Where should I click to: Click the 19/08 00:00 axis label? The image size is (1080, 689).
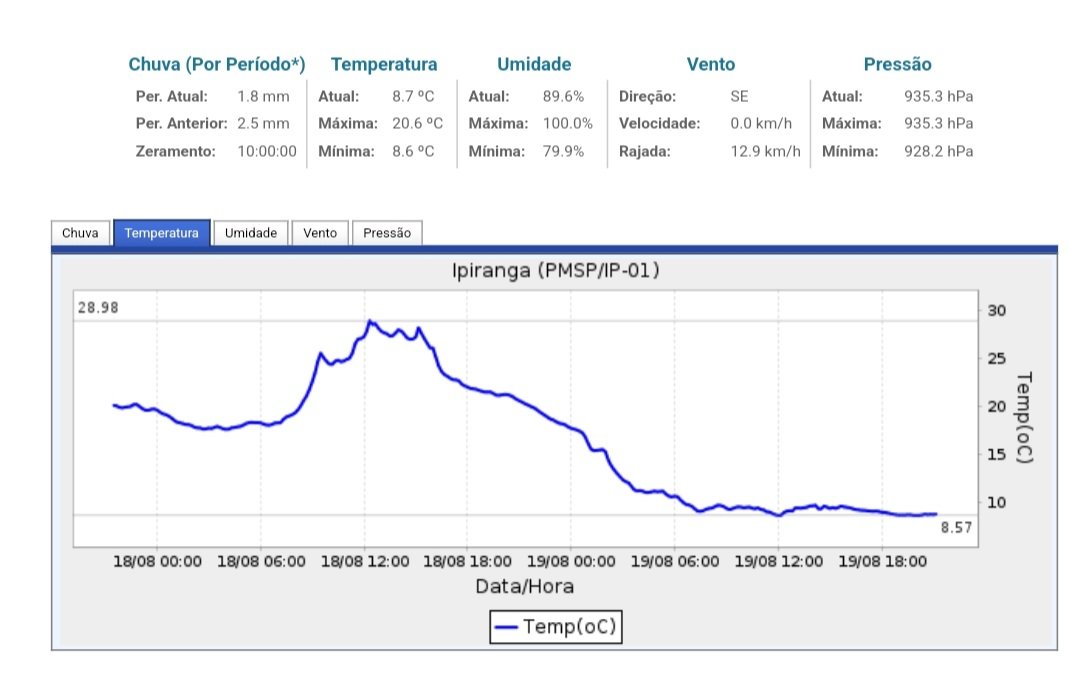pos(571,562)
